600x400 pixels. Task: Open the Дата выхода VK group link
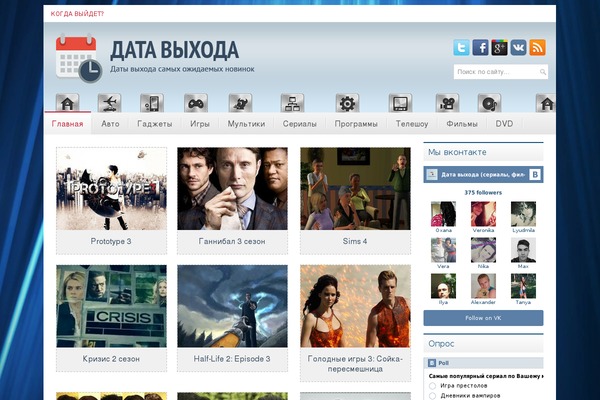click(483, 175)
